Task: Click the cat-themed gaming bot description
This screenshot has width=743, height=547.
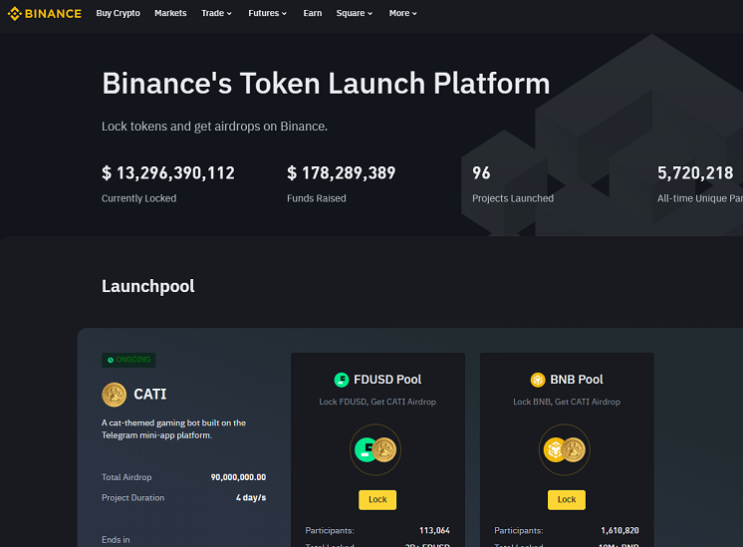Action: point(174,429)
